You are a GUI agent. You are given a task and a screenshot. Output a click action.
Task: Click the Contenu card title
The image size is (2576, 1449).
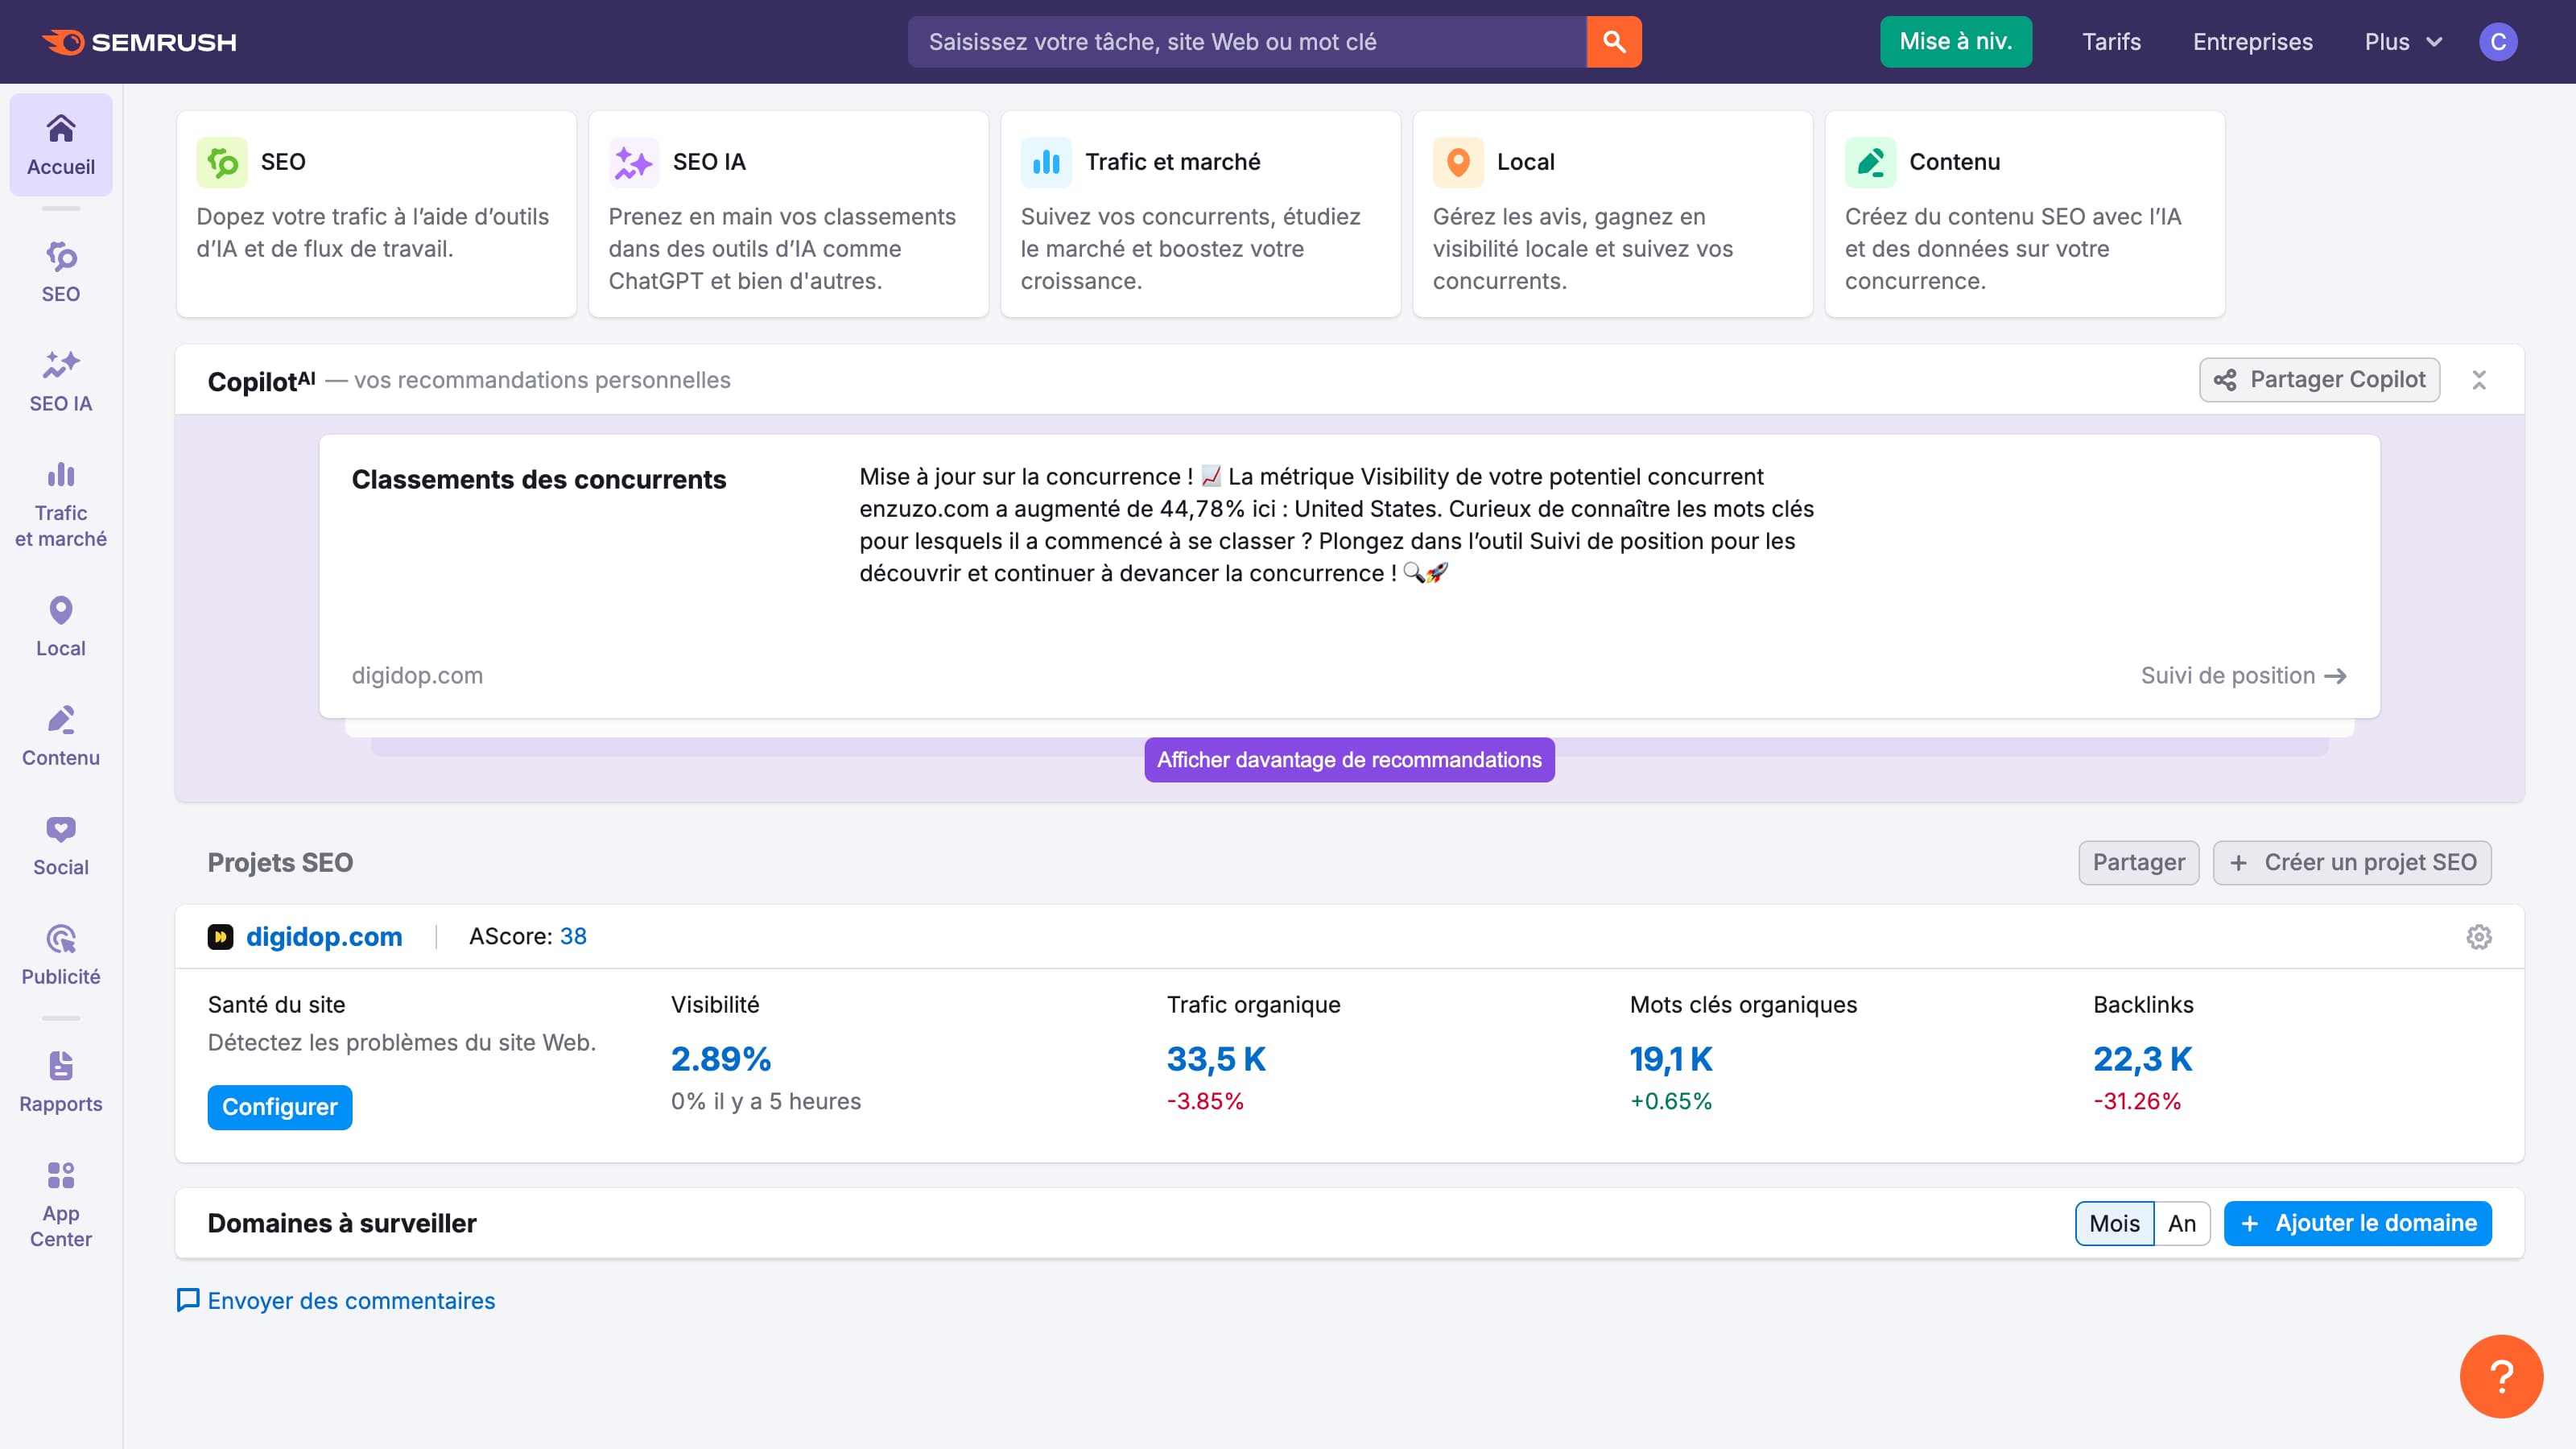tap(1954, 162)
